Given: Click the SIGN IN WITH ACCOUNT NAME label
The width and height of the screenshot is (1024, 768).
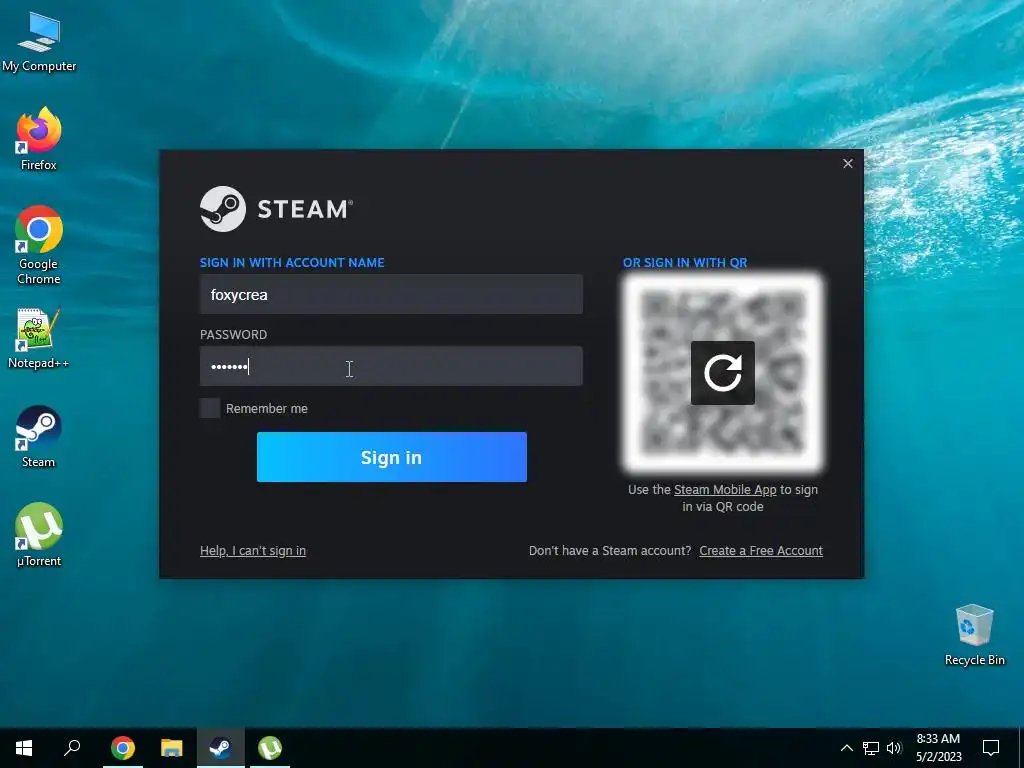Looking at the screenshot, I should (x=292, y=263).
